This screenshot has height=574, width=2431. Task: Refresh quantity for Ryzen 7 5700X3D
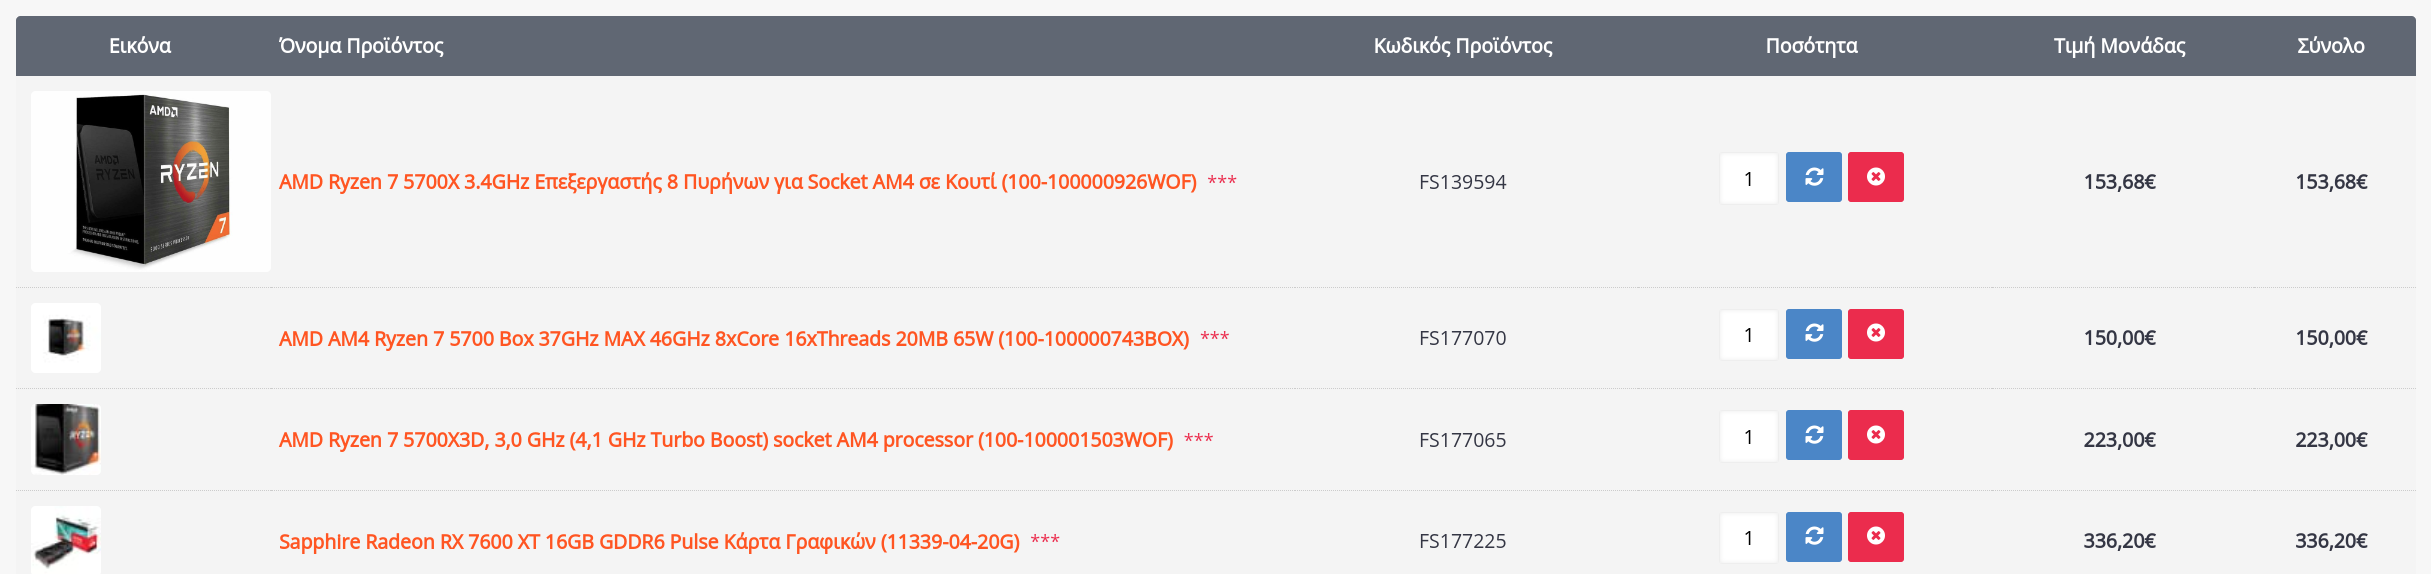pyautogui.click(x=1813, y=435)
